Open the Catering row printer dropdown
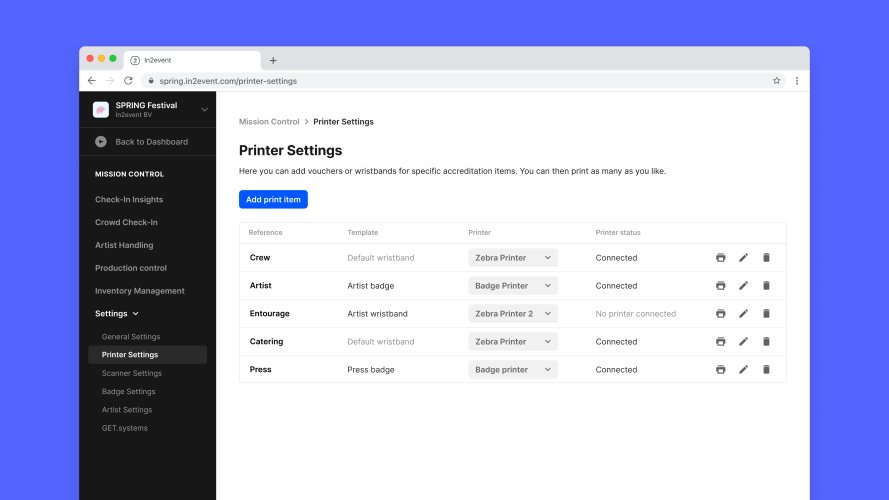This screenshot has width=889, height=500. click(513, 341)
